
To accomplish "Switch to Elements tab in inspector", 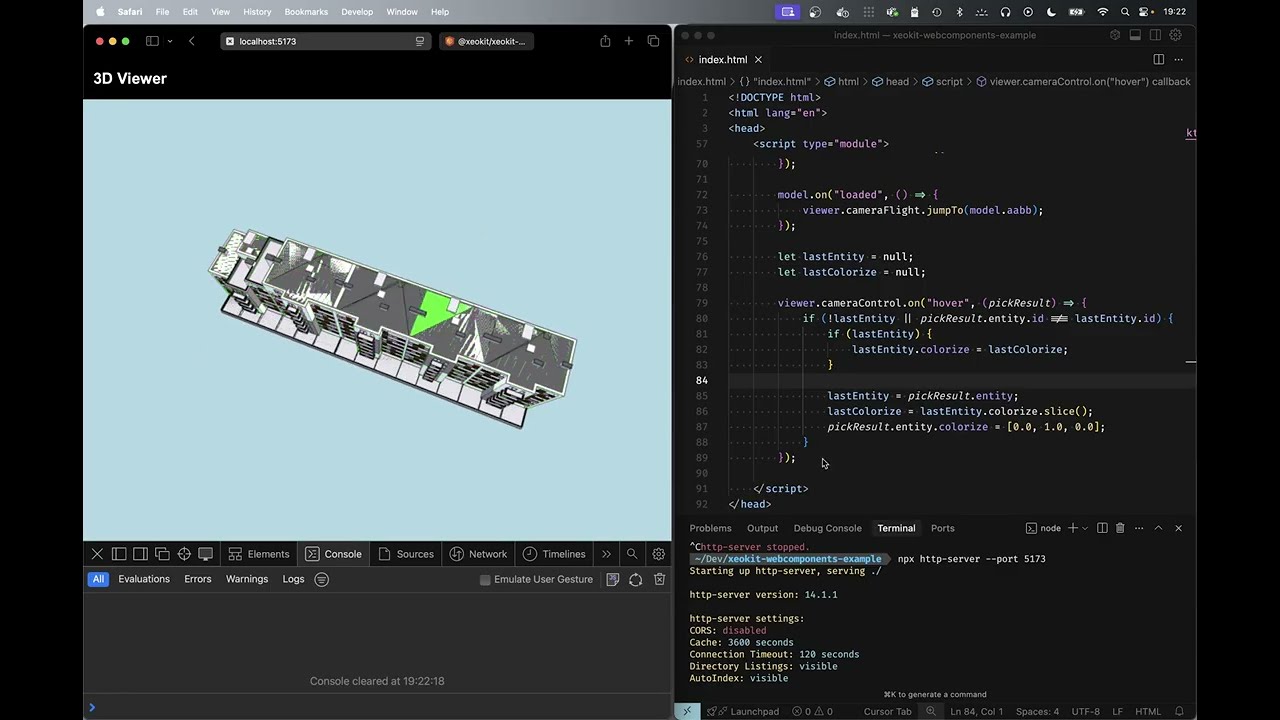I will [x=259, y=554].
